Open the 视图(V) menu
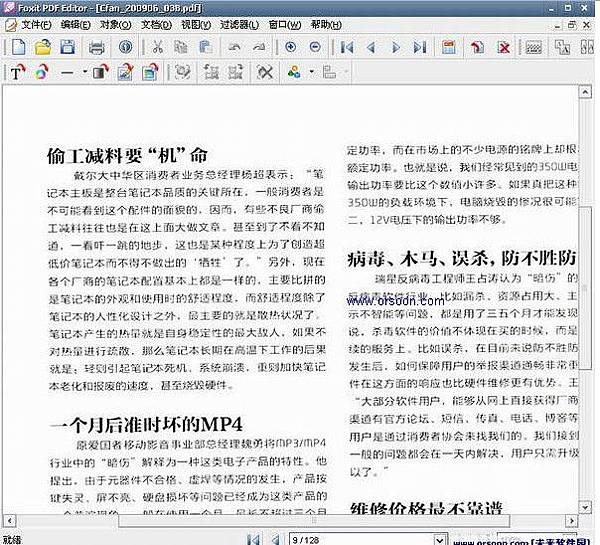600x545 pixels. pyautogui.click(x=196, y=25)
